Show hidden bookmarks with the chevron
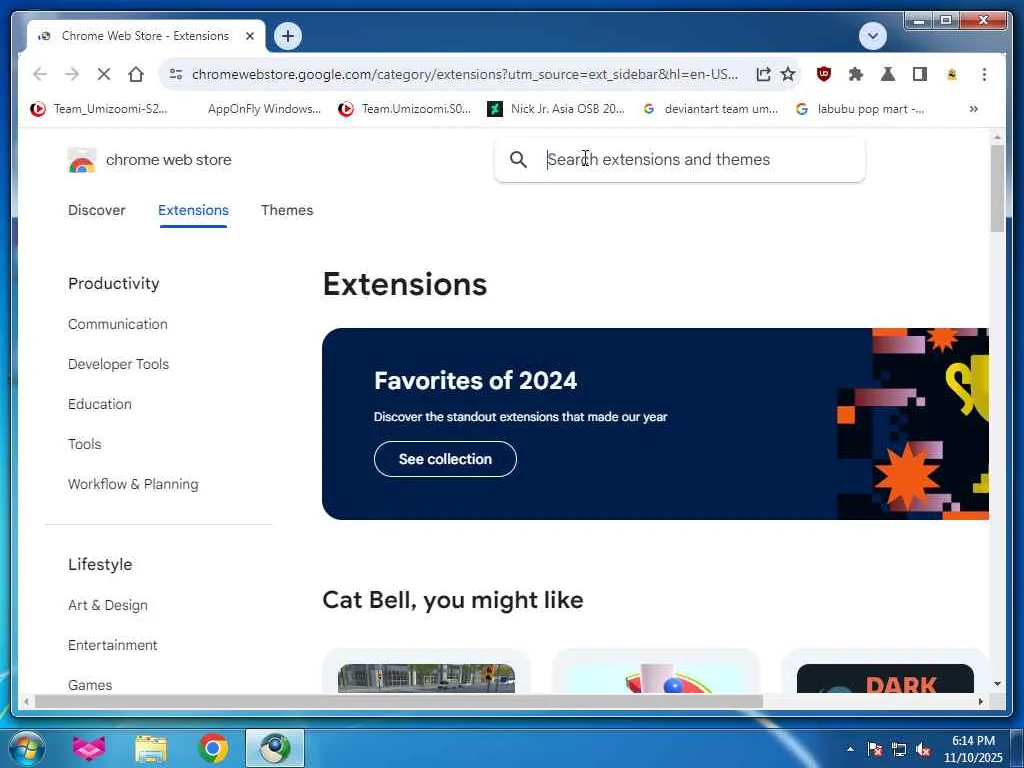This screenshot has width=1024, height=768. point(974,109)
